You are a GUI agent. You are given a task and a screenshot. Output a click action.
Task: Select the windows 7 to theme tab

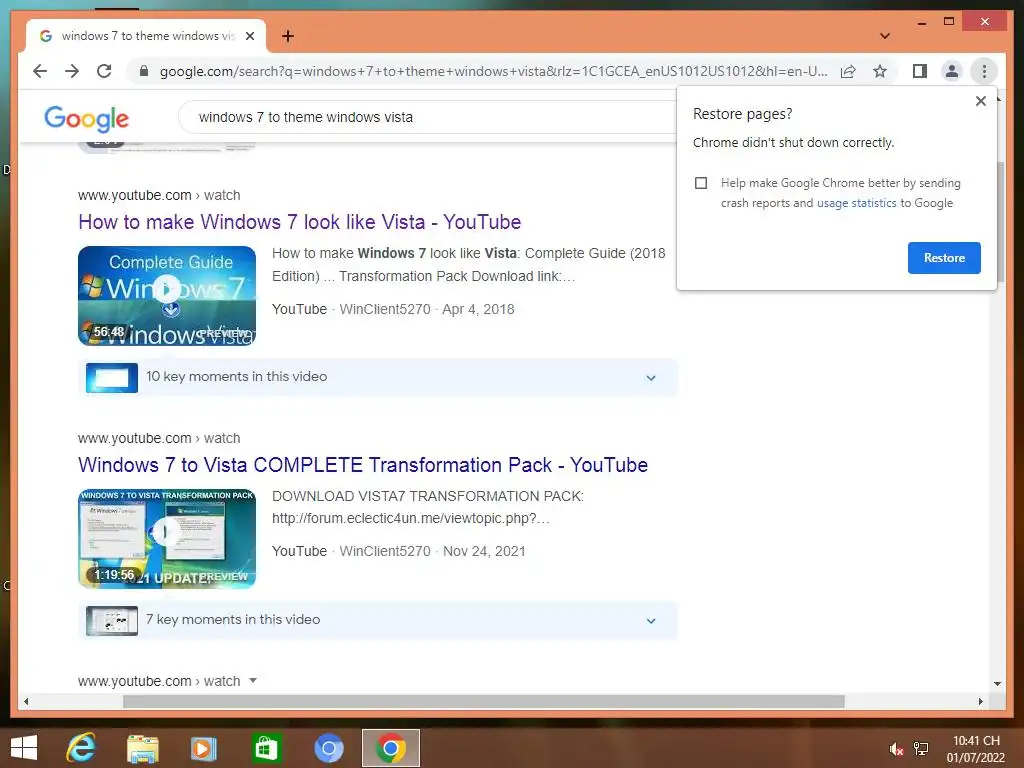pos(146,36)
